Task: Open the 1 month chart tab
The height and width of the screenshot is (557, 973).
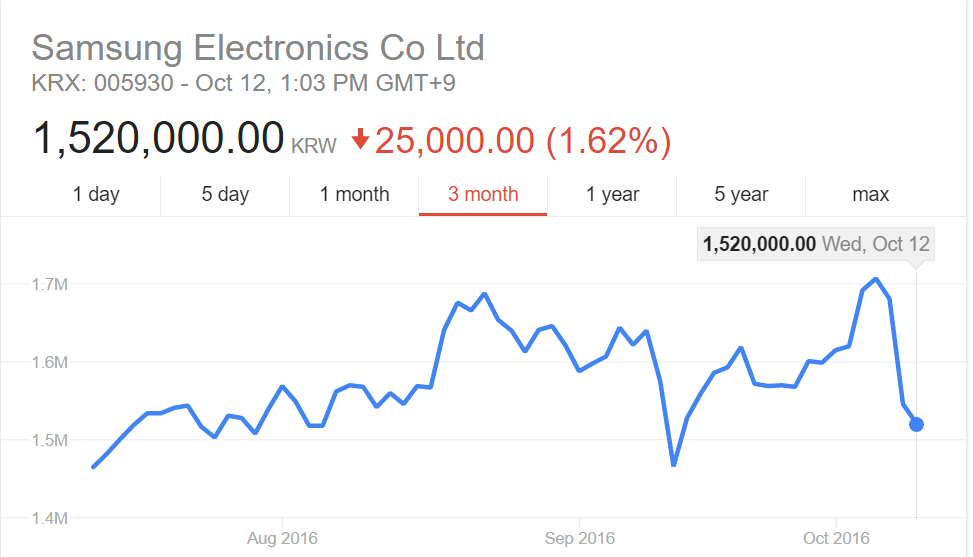Action: coord(354,194)
